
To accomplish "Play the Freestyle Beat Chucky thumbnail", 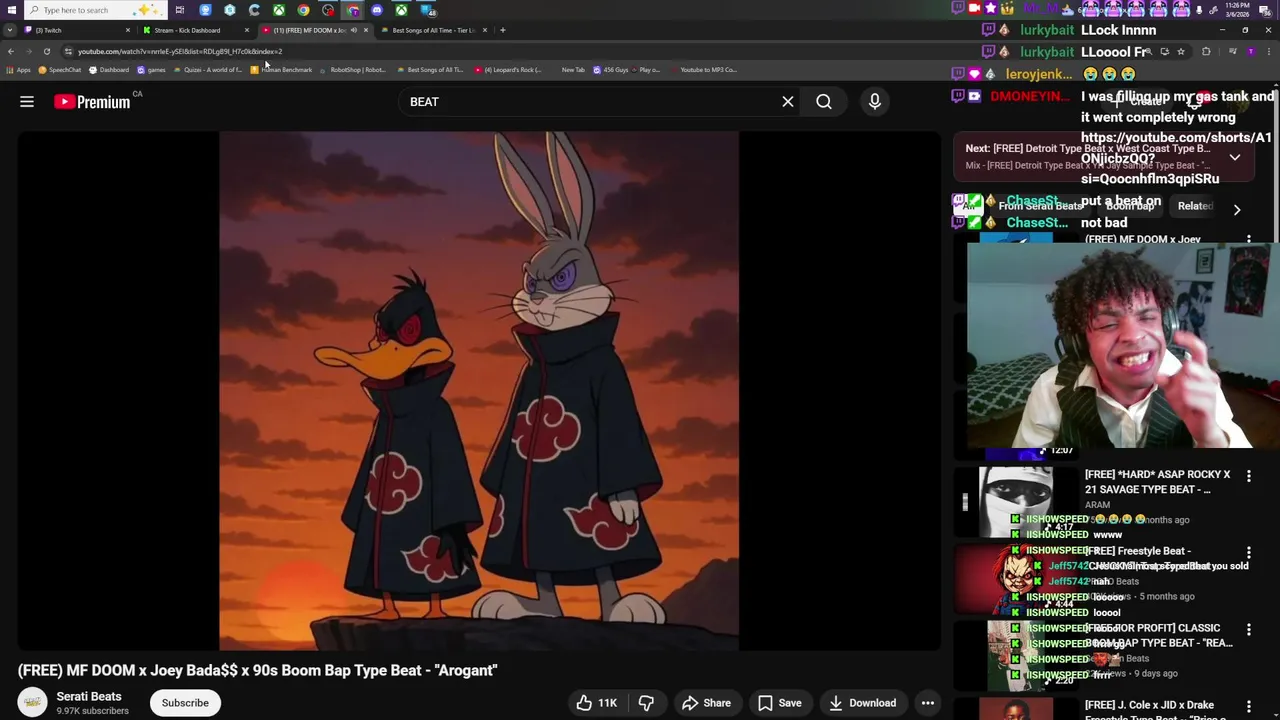I will click(x=1015, y=579).
